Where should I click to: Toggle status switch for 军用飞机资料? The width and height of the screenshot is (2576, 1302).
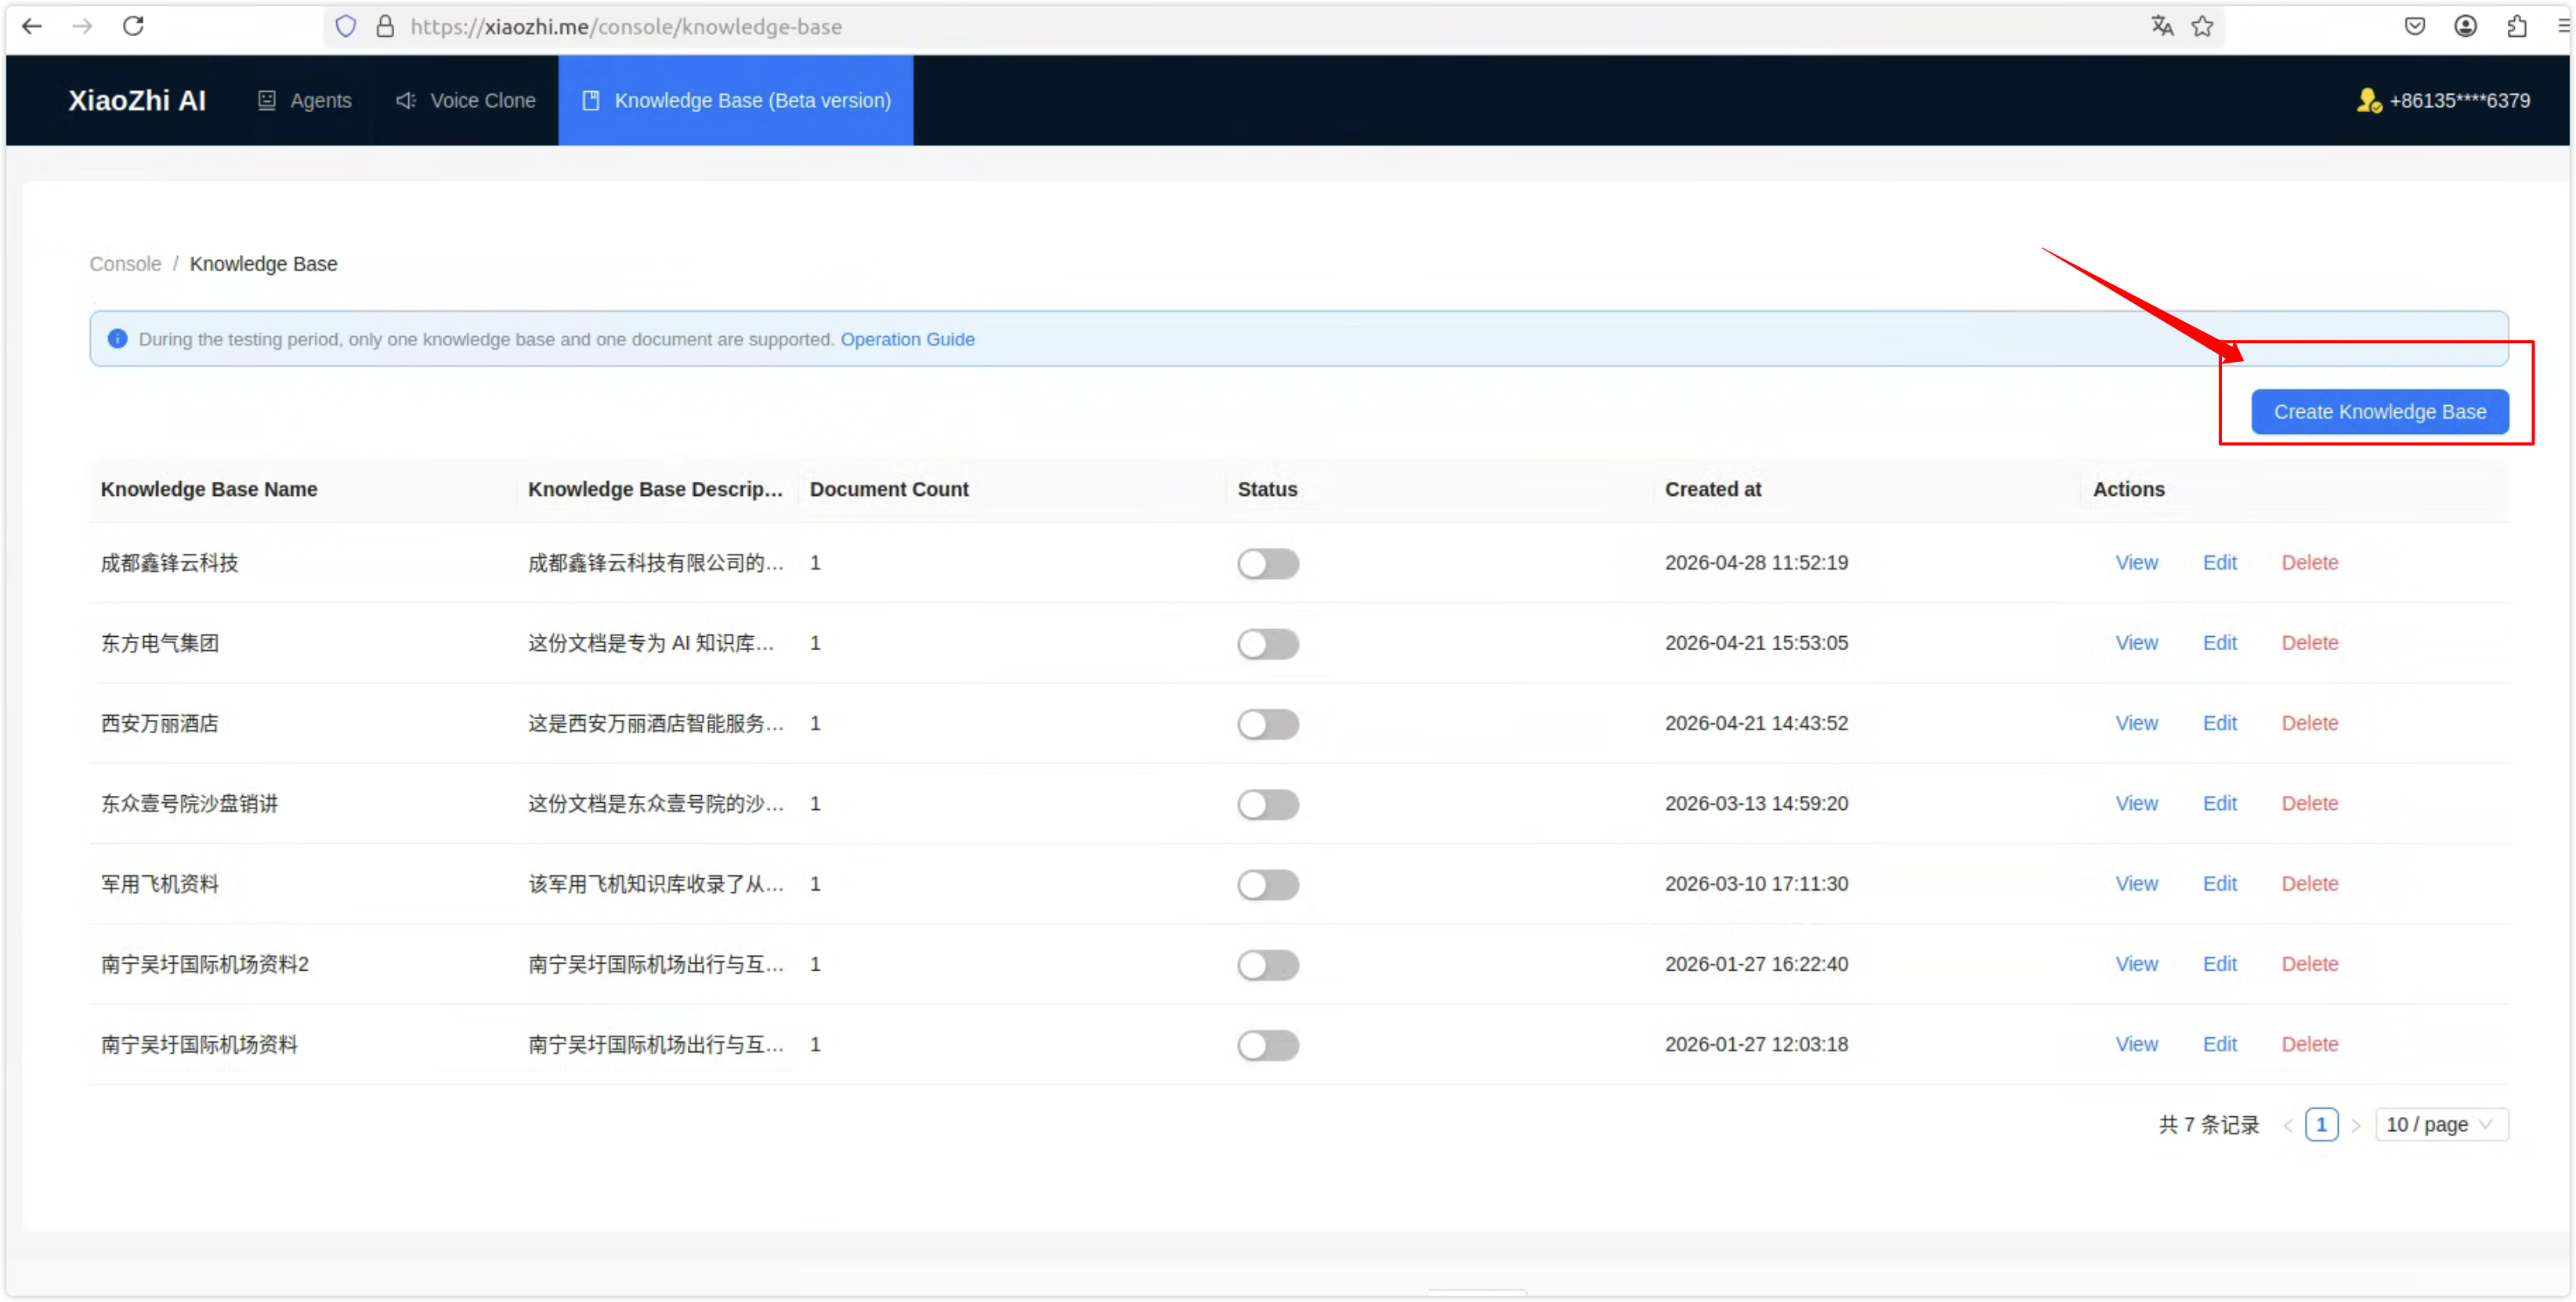[1268, 884]
